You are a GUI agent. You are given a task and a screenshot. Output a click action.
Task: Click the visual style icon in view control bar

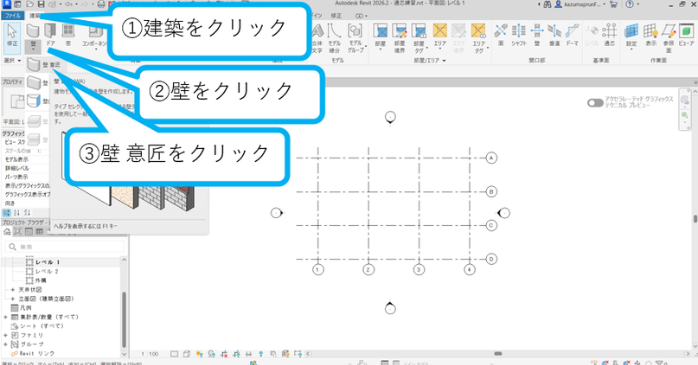click(x=187, y=354)
